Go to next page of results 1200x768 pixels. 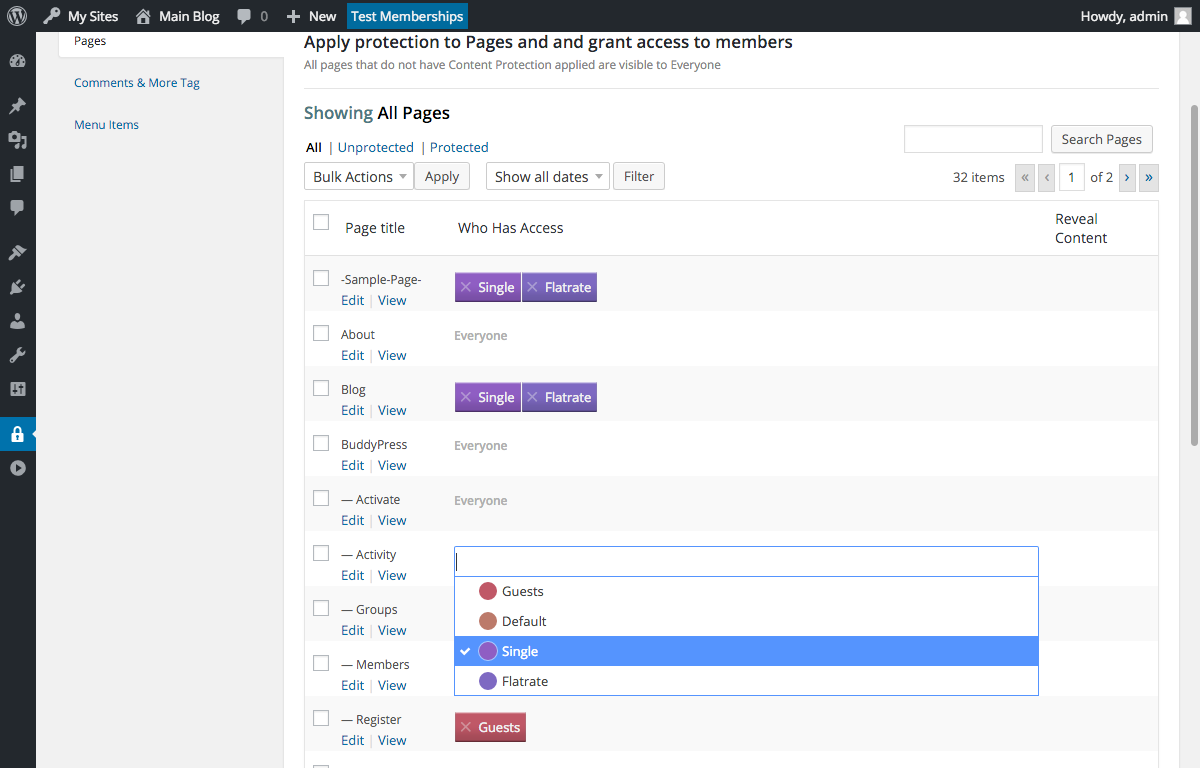[x=1127, y=177]
